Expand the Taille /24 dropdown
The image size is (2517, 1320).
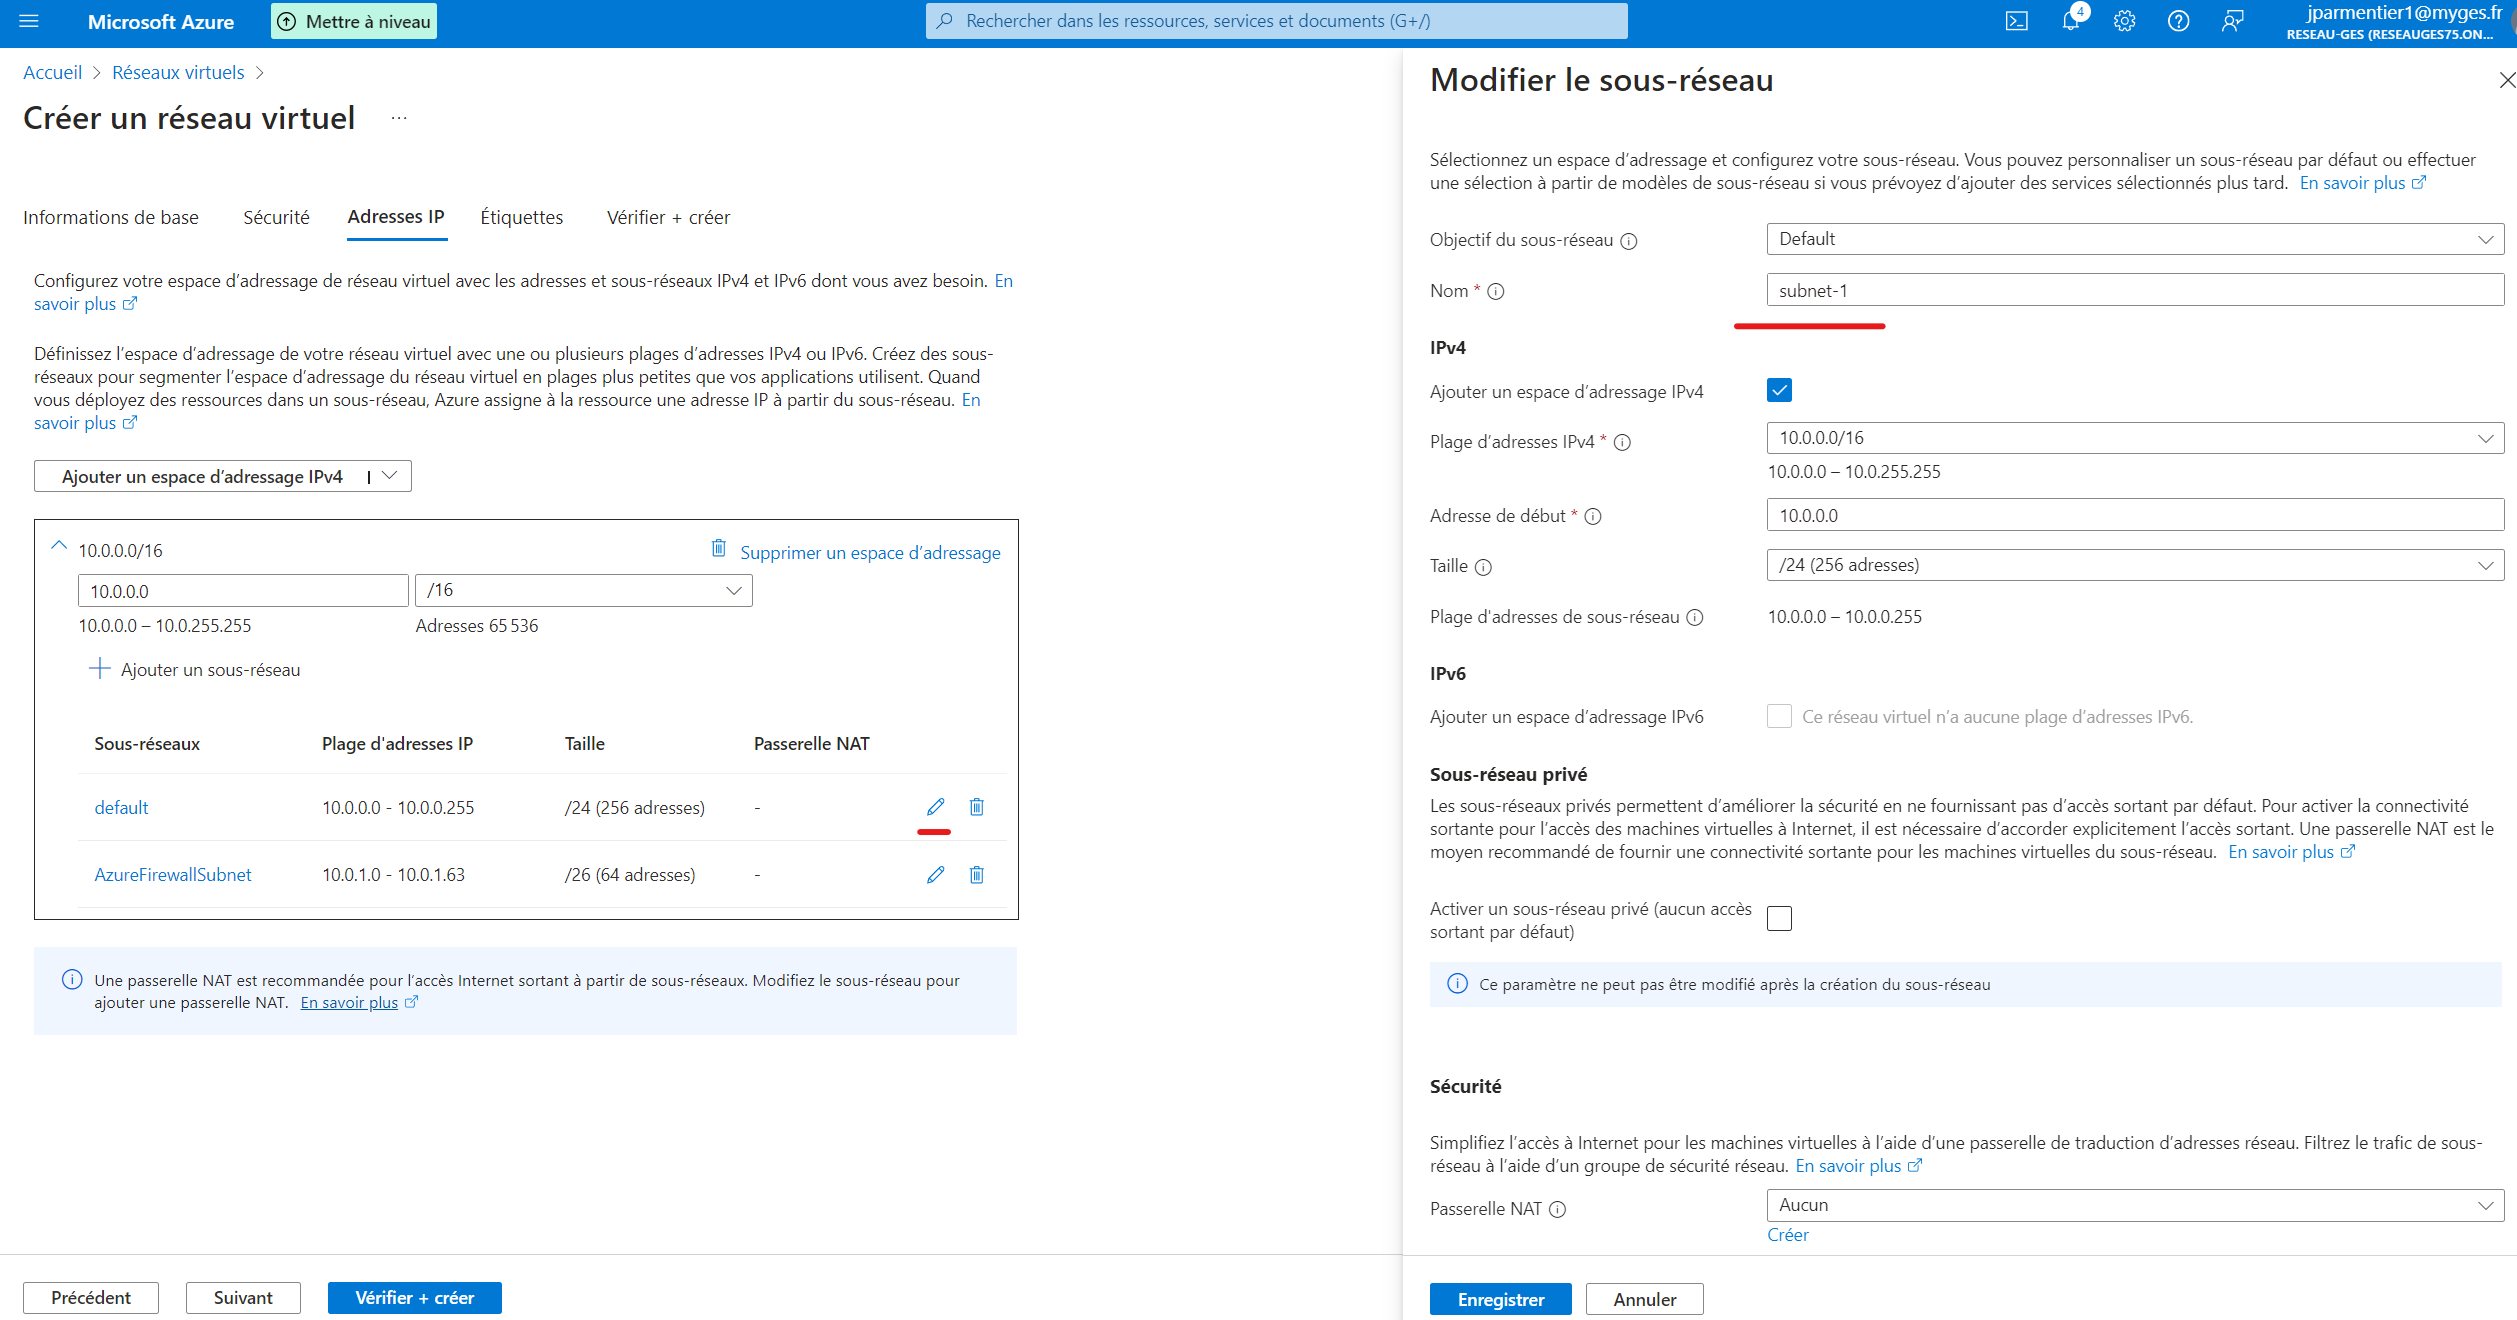(x=2134, y=565)
